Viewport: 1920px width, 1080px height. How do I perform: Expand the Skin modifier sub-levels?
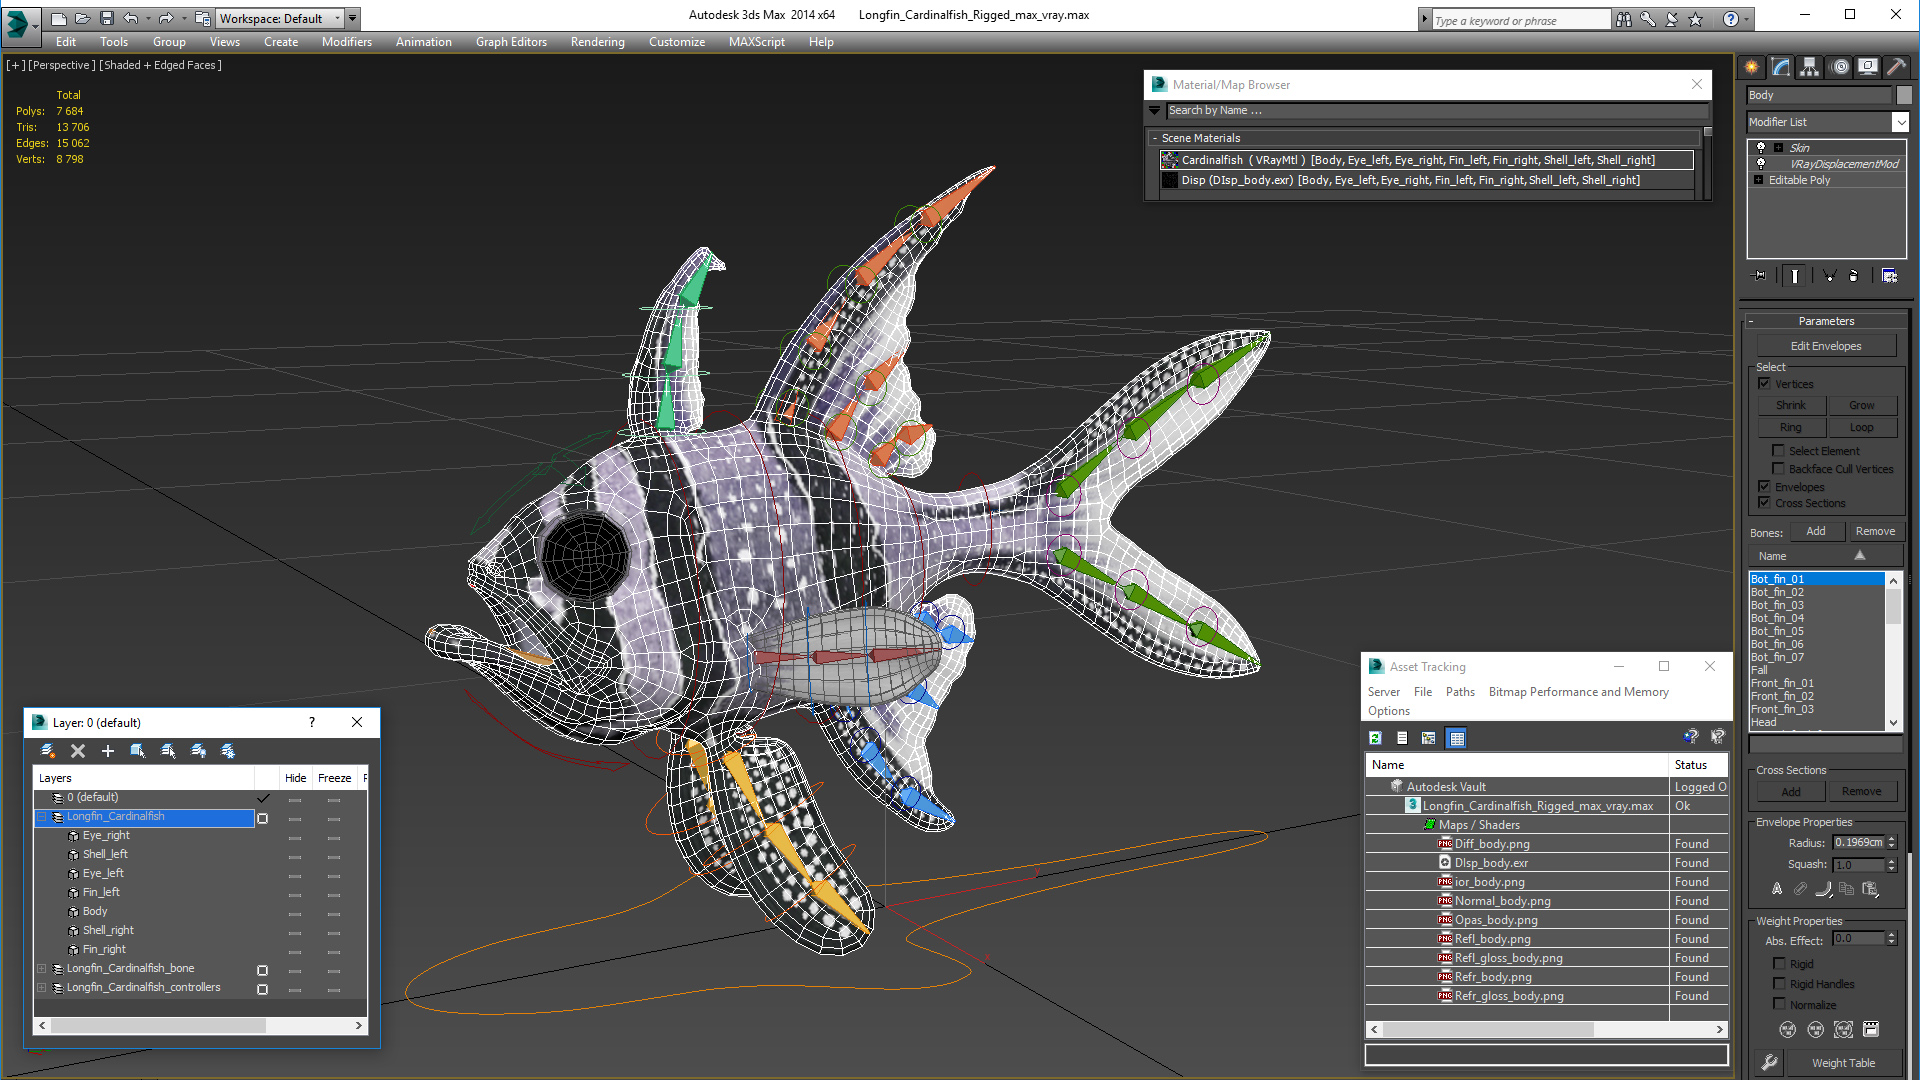[x=1778, y=148]
